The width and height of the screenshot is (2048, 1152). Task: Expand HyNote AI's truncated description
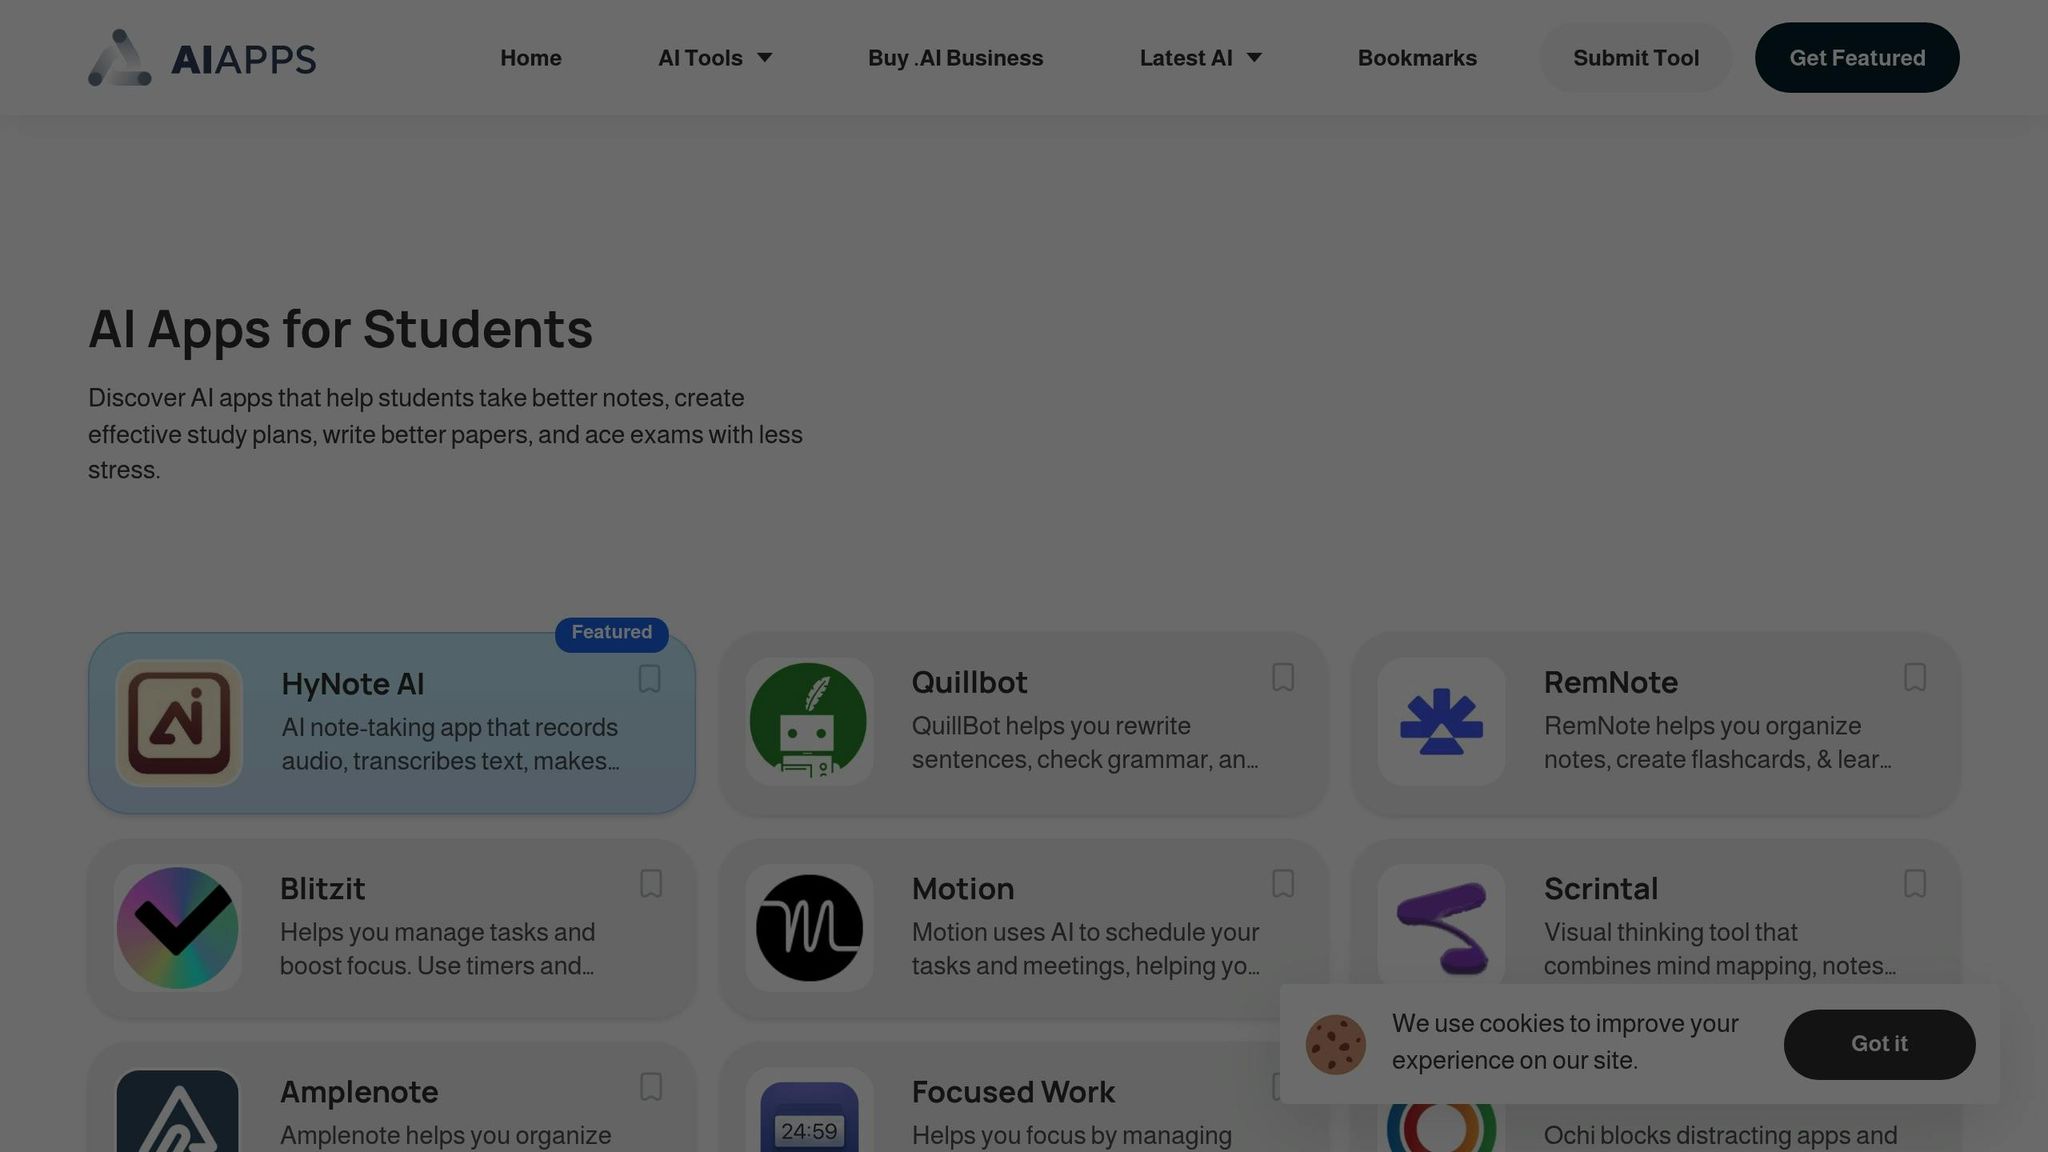(452, 745)
